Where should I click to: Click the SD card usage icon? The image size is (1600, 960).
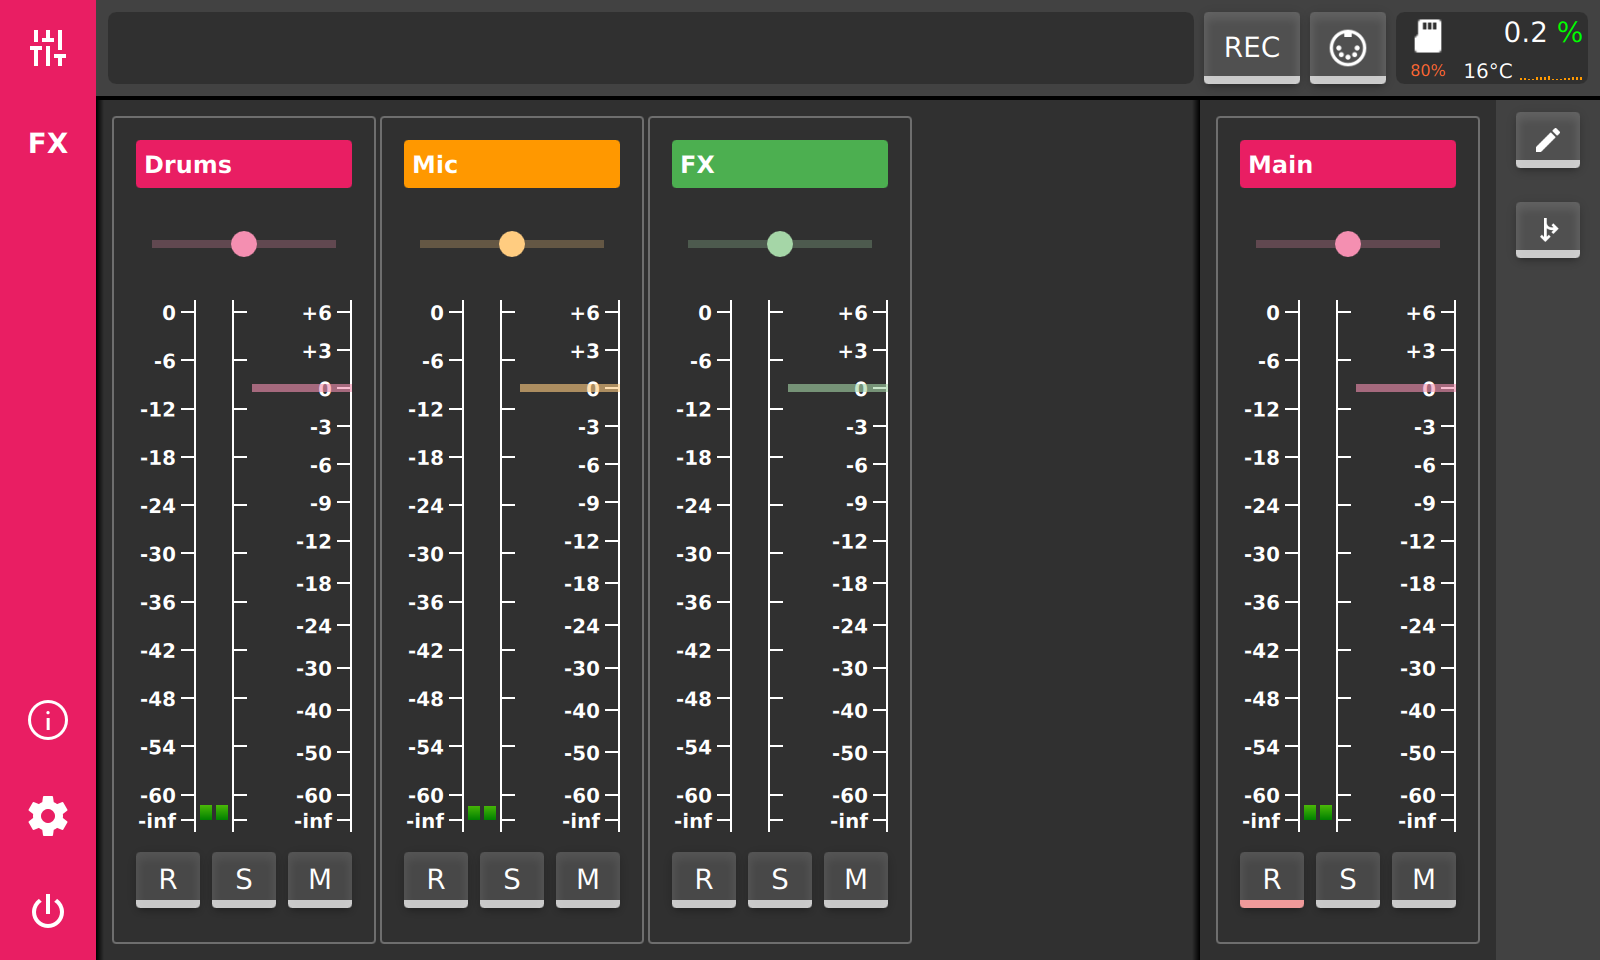[1428, 37]
